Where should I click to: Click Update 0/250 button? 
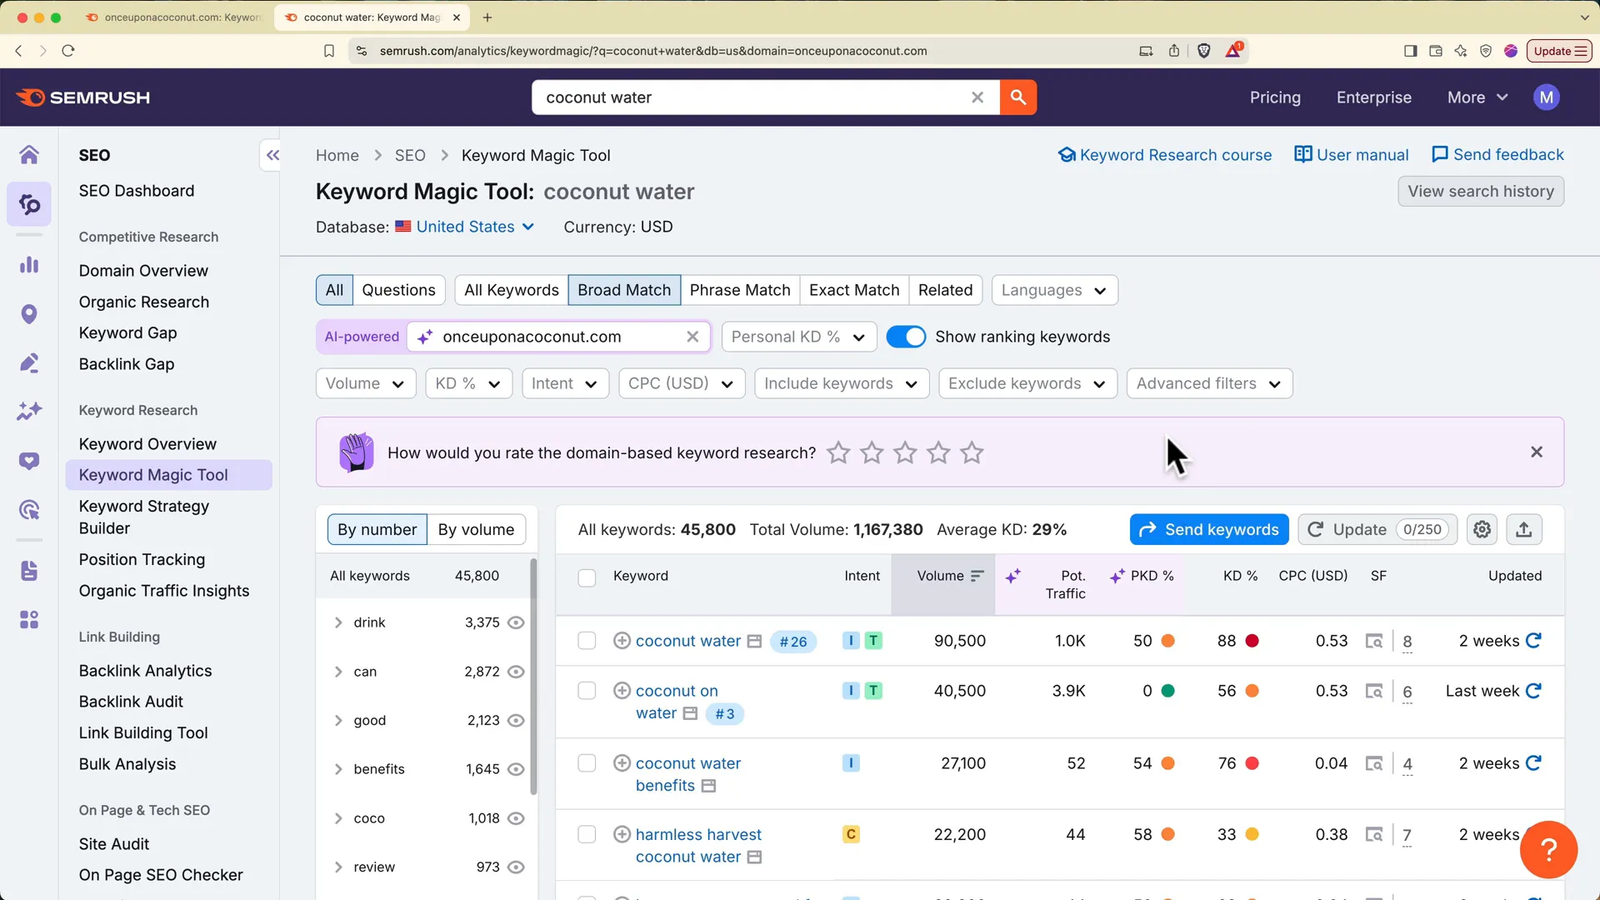point(1377,529)
